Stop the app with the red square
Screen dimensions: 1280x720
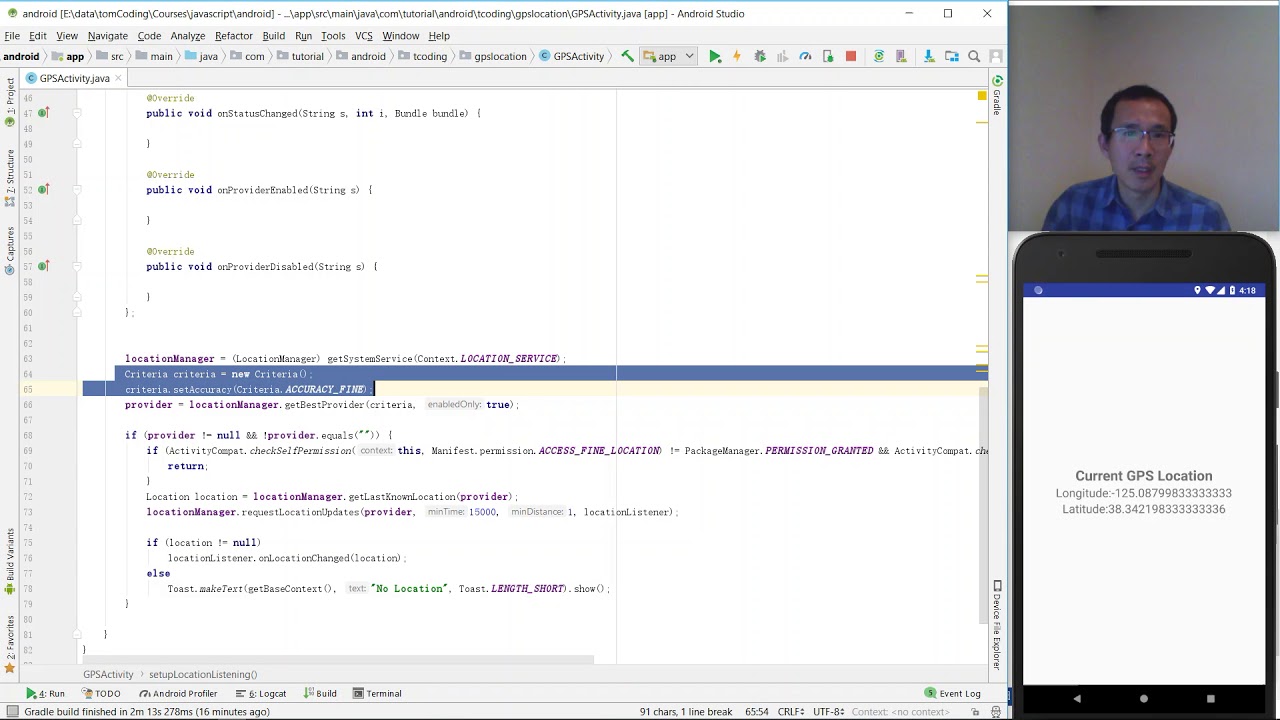(851, 56)
